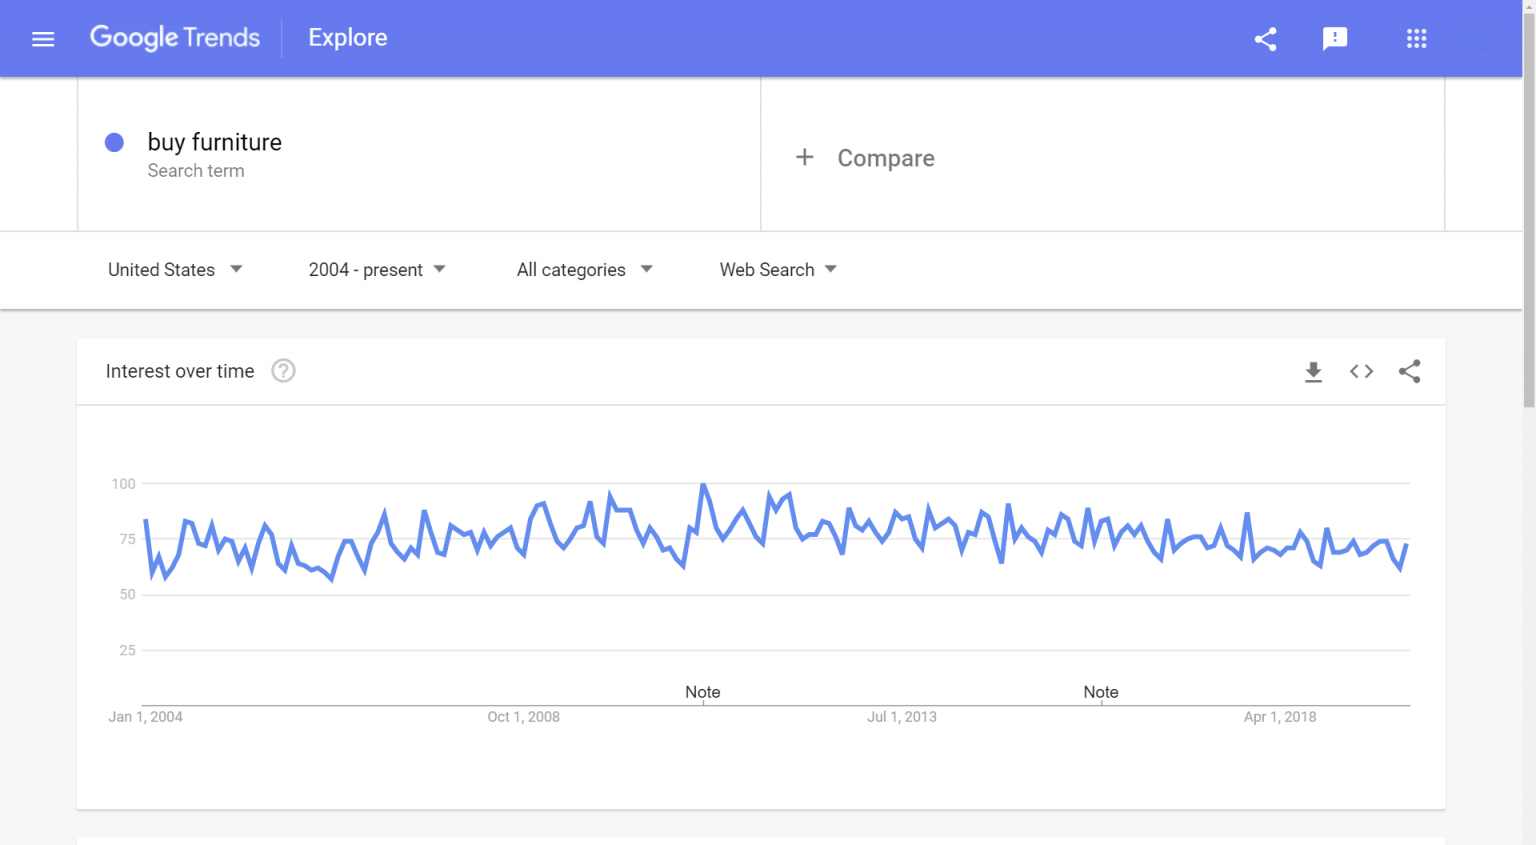This screenshot has height=845, width=1536.
Task: Click the Explore header label
Action: (347, 38)
